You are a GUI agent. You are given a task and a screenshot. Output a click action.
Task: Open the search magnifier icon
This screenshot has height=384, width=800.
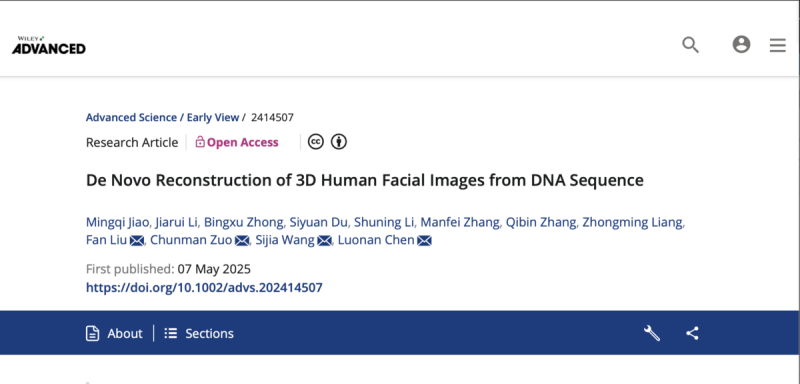[690, 45]
